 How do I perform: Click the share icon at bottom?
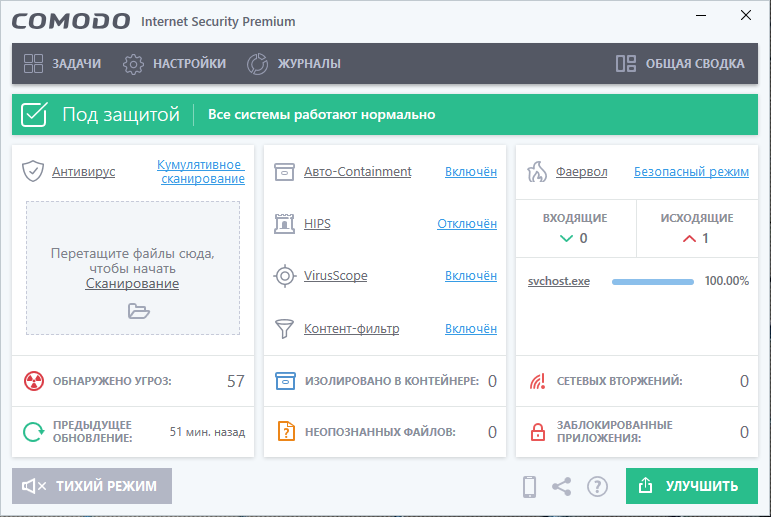click(562, 487)
